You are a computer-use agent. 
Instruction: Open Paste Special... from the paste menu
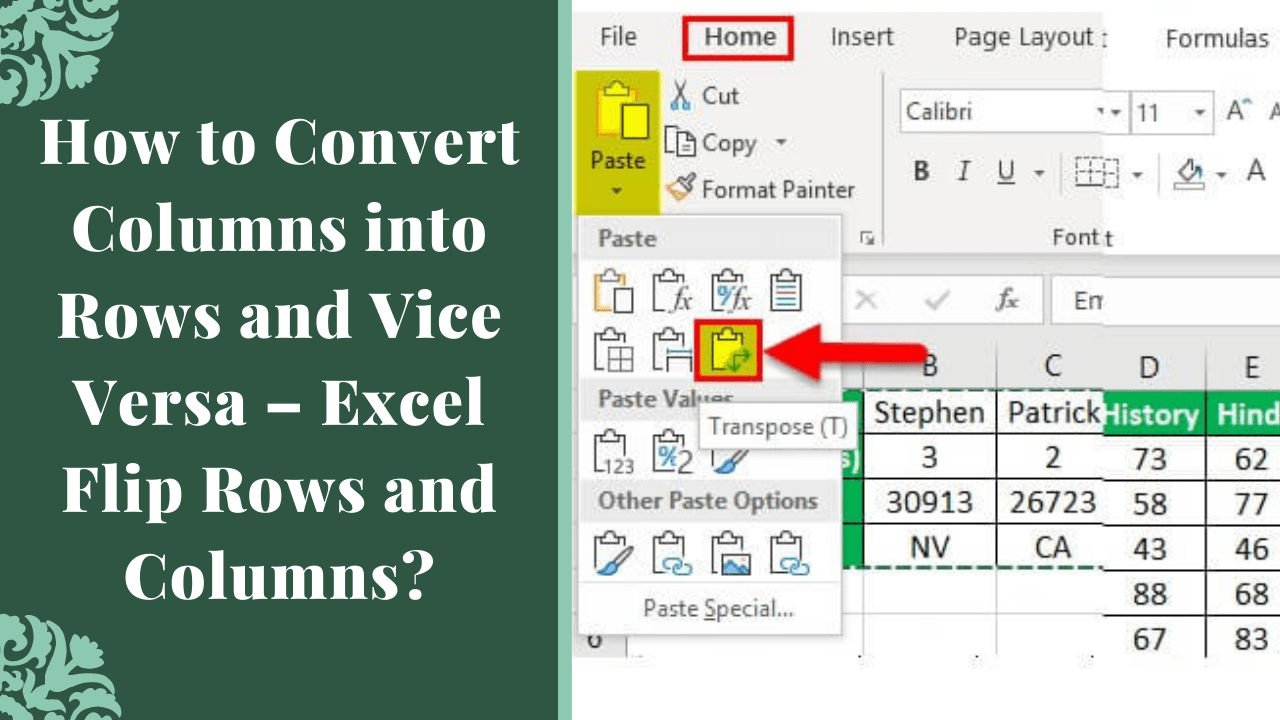pyautogui.click(x=718, y=608)
